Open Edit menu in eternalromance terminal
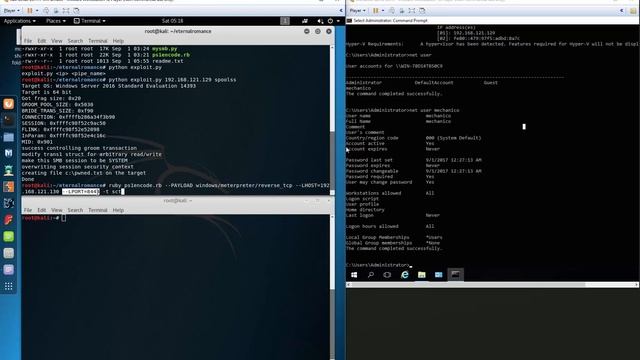Screen dimensions: 640x360 point(42,41)
